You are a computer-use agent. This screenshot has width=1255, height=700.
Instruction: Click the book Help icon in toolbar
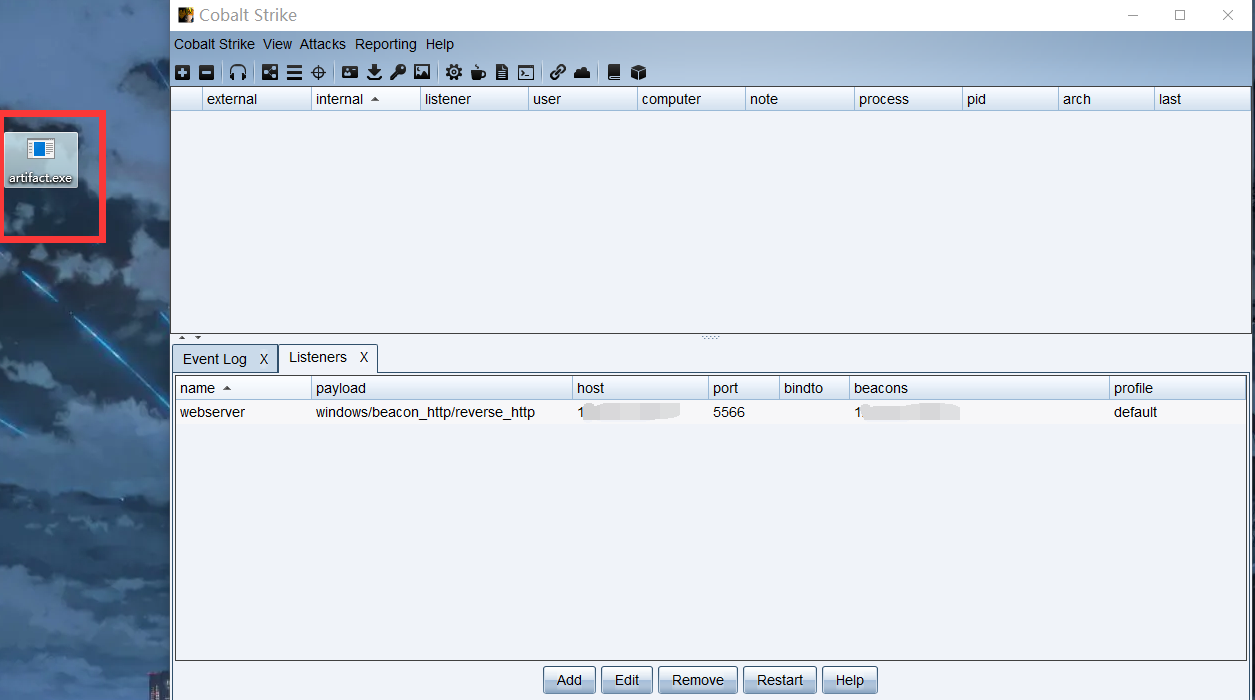(x=614, y=73)
